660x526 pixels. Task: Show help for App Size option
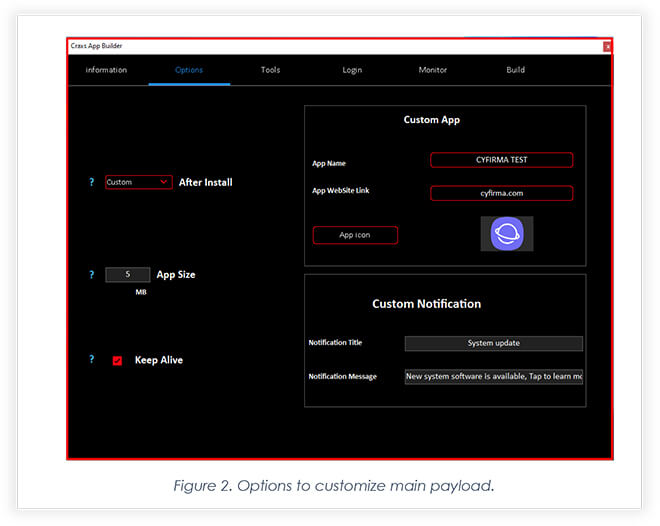click(92, 275)
